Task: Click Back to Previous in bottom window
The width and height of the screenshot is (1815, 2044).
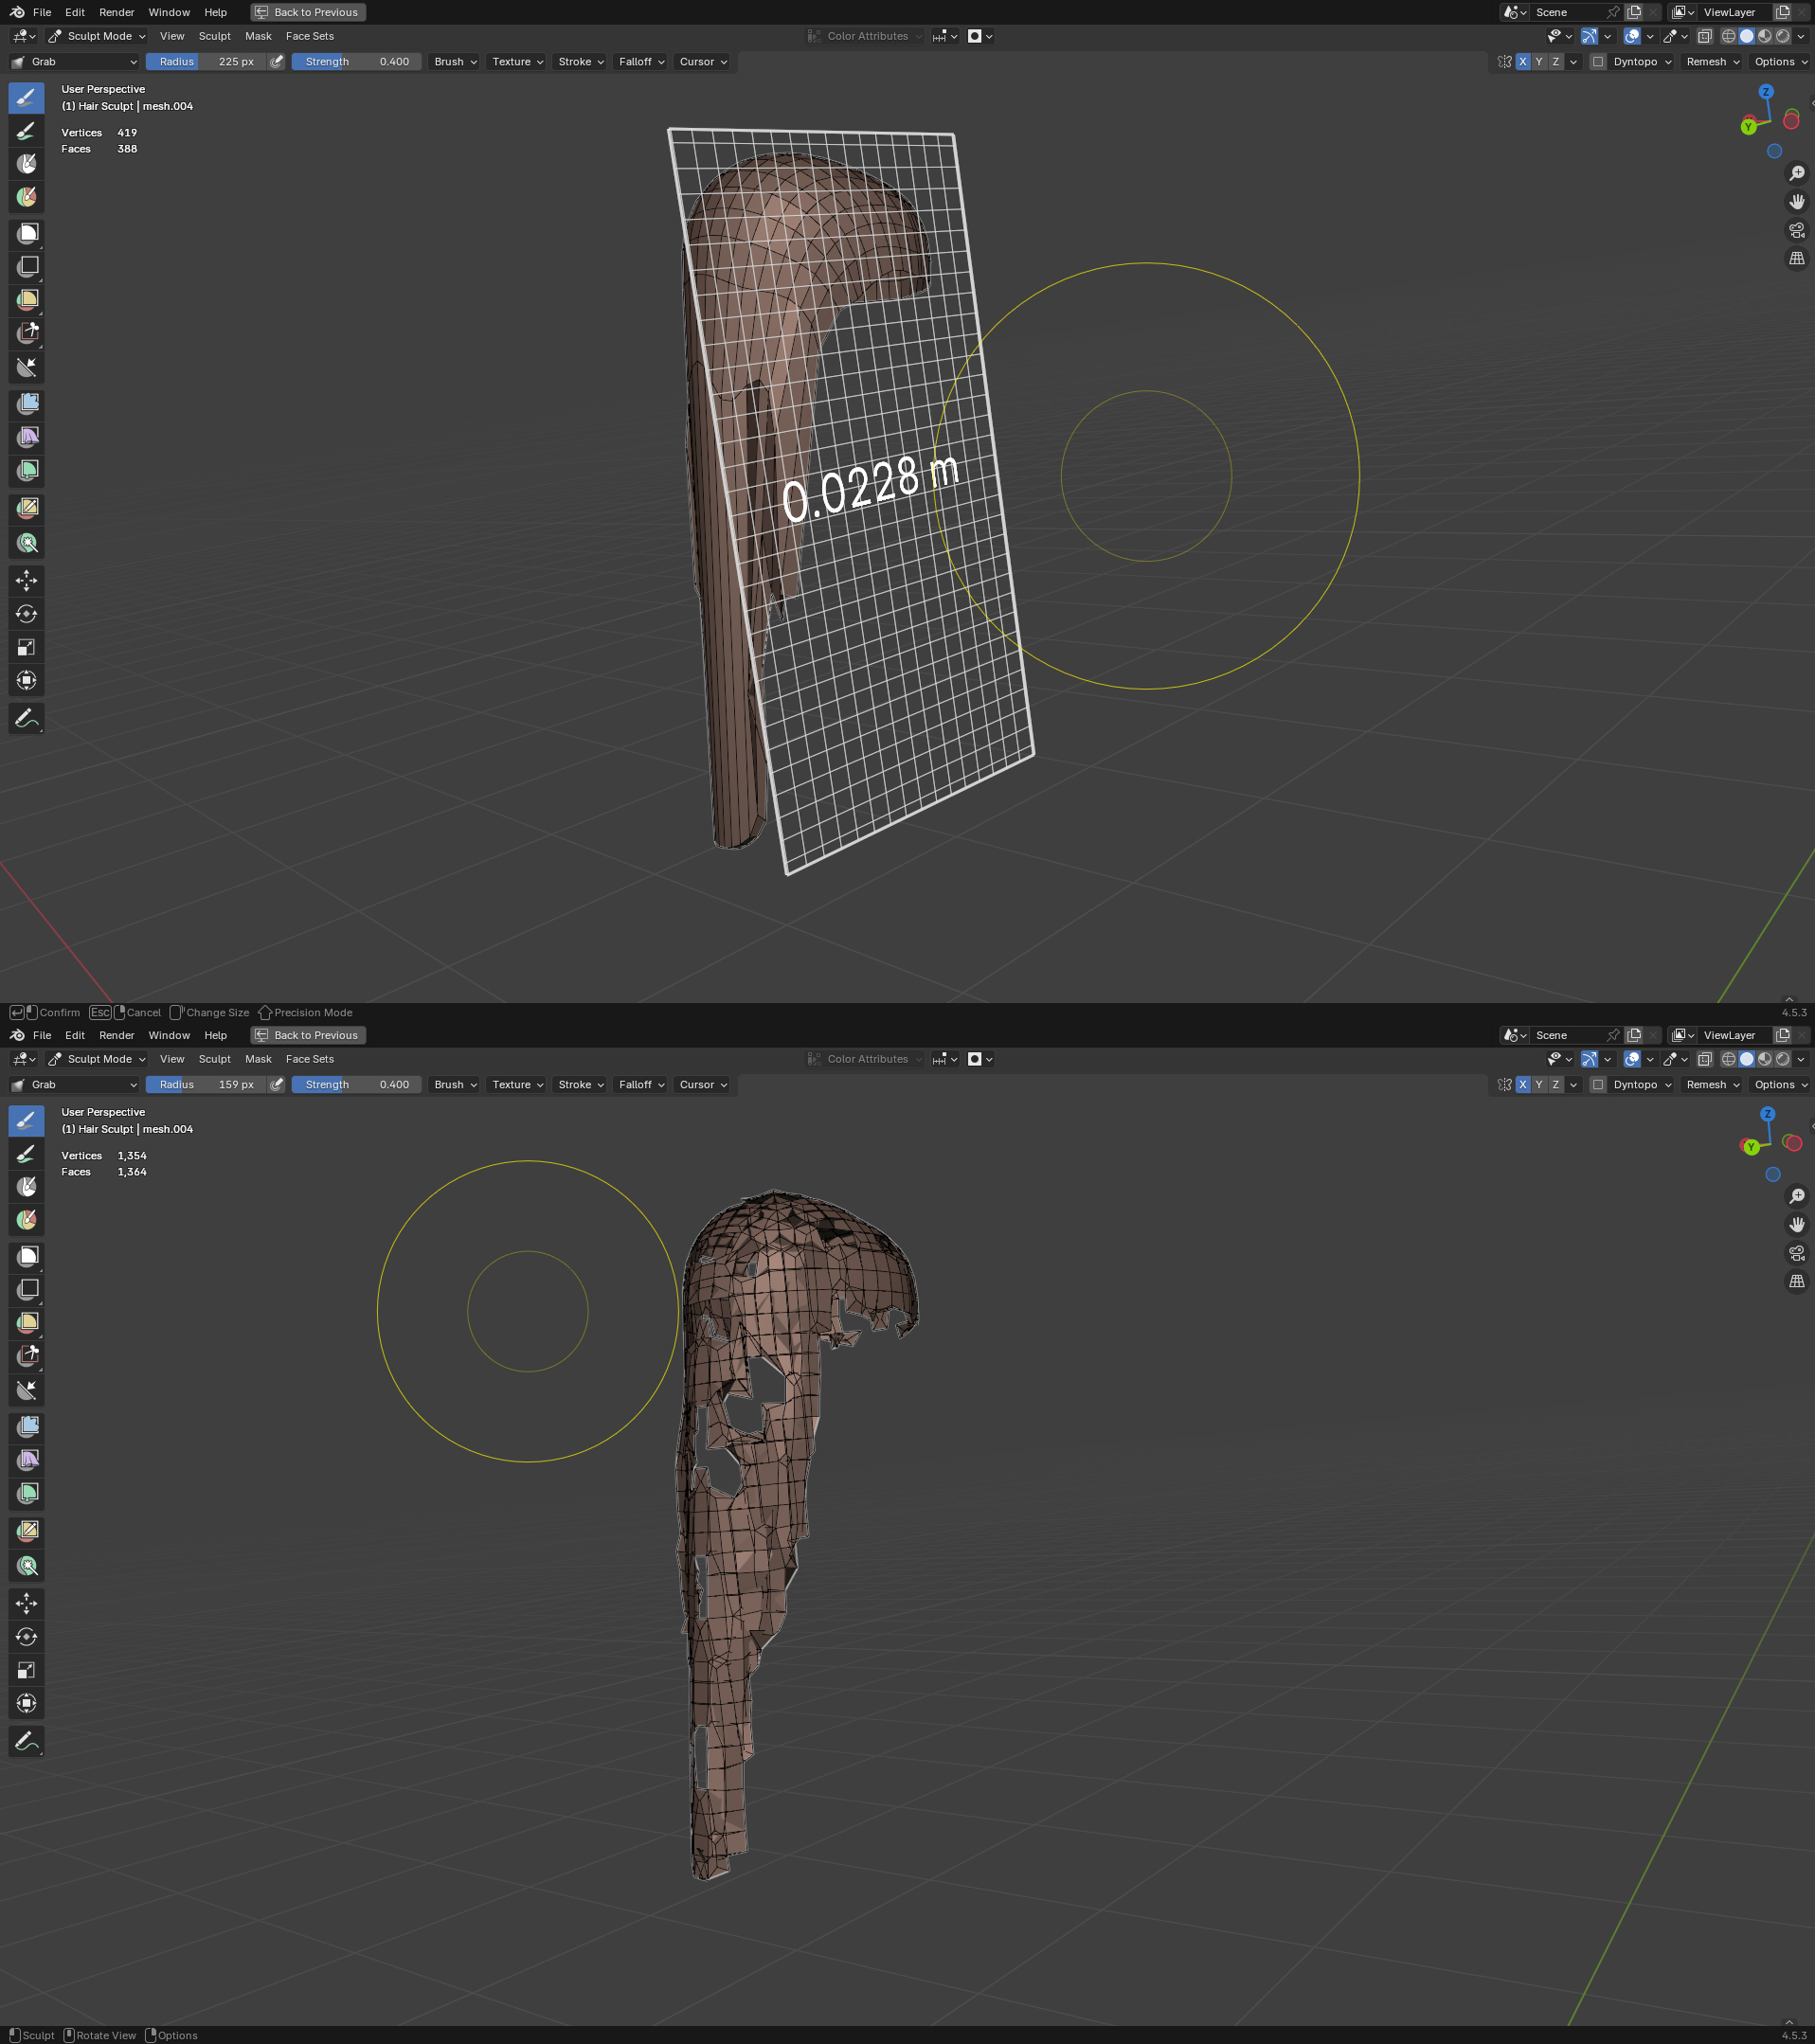Action: coord(308,1035)
